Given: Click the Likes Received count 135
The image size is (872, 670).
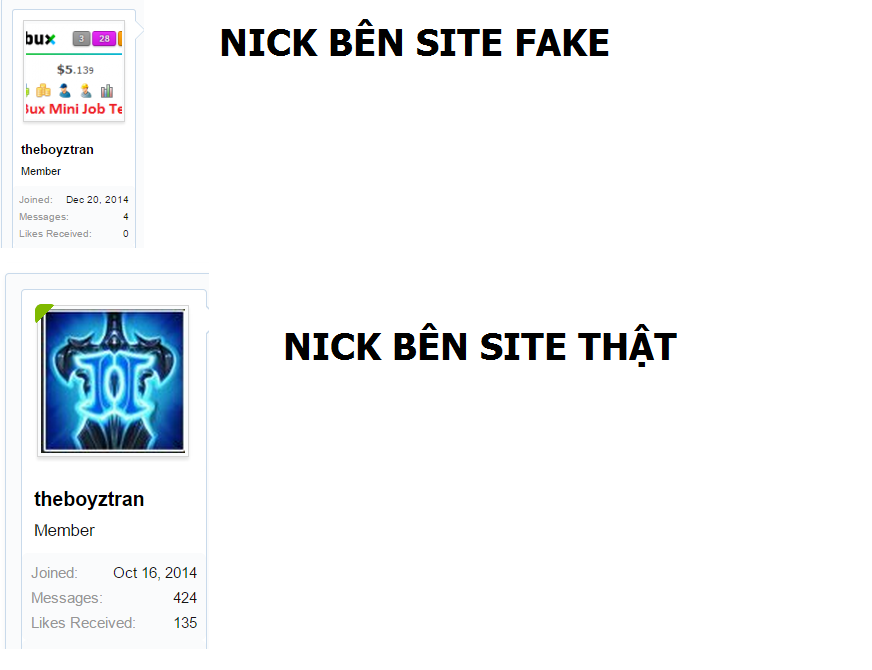Looking at the screenshot, I should tap(185, 623).
